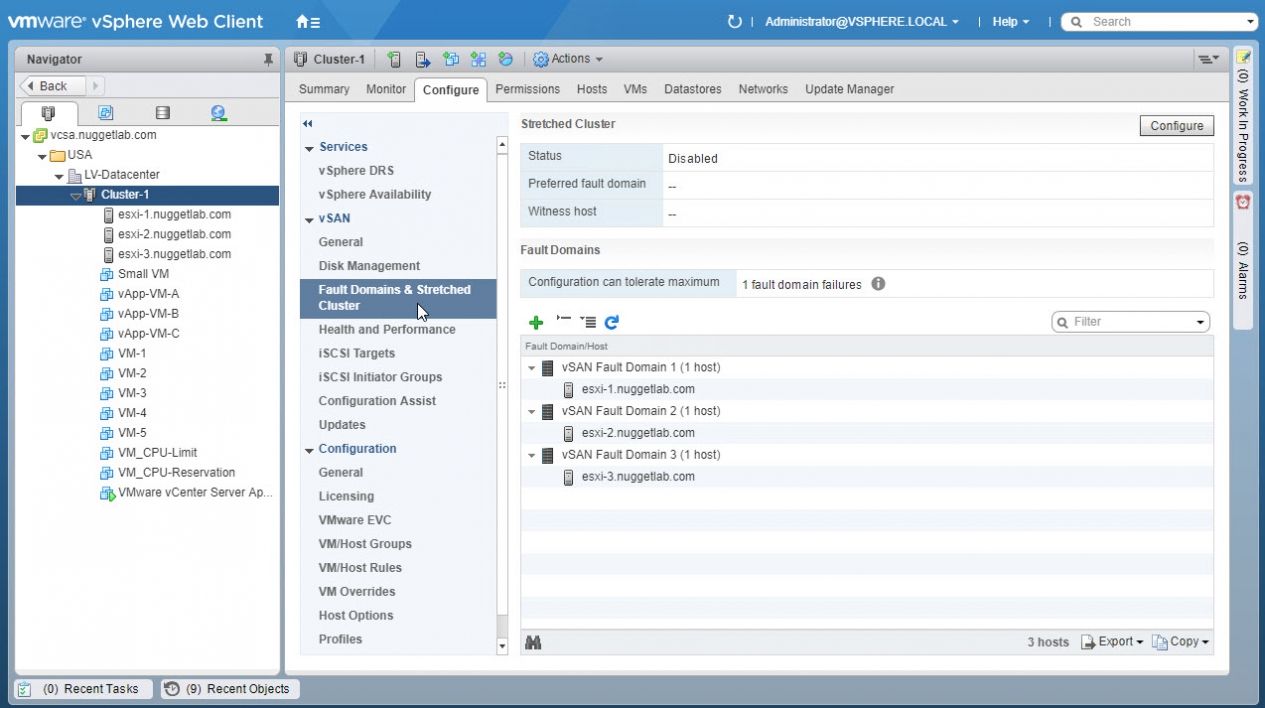Open the Datastores tab
The width and height of the screenshot is (1265, 708).
pos(692,89)
